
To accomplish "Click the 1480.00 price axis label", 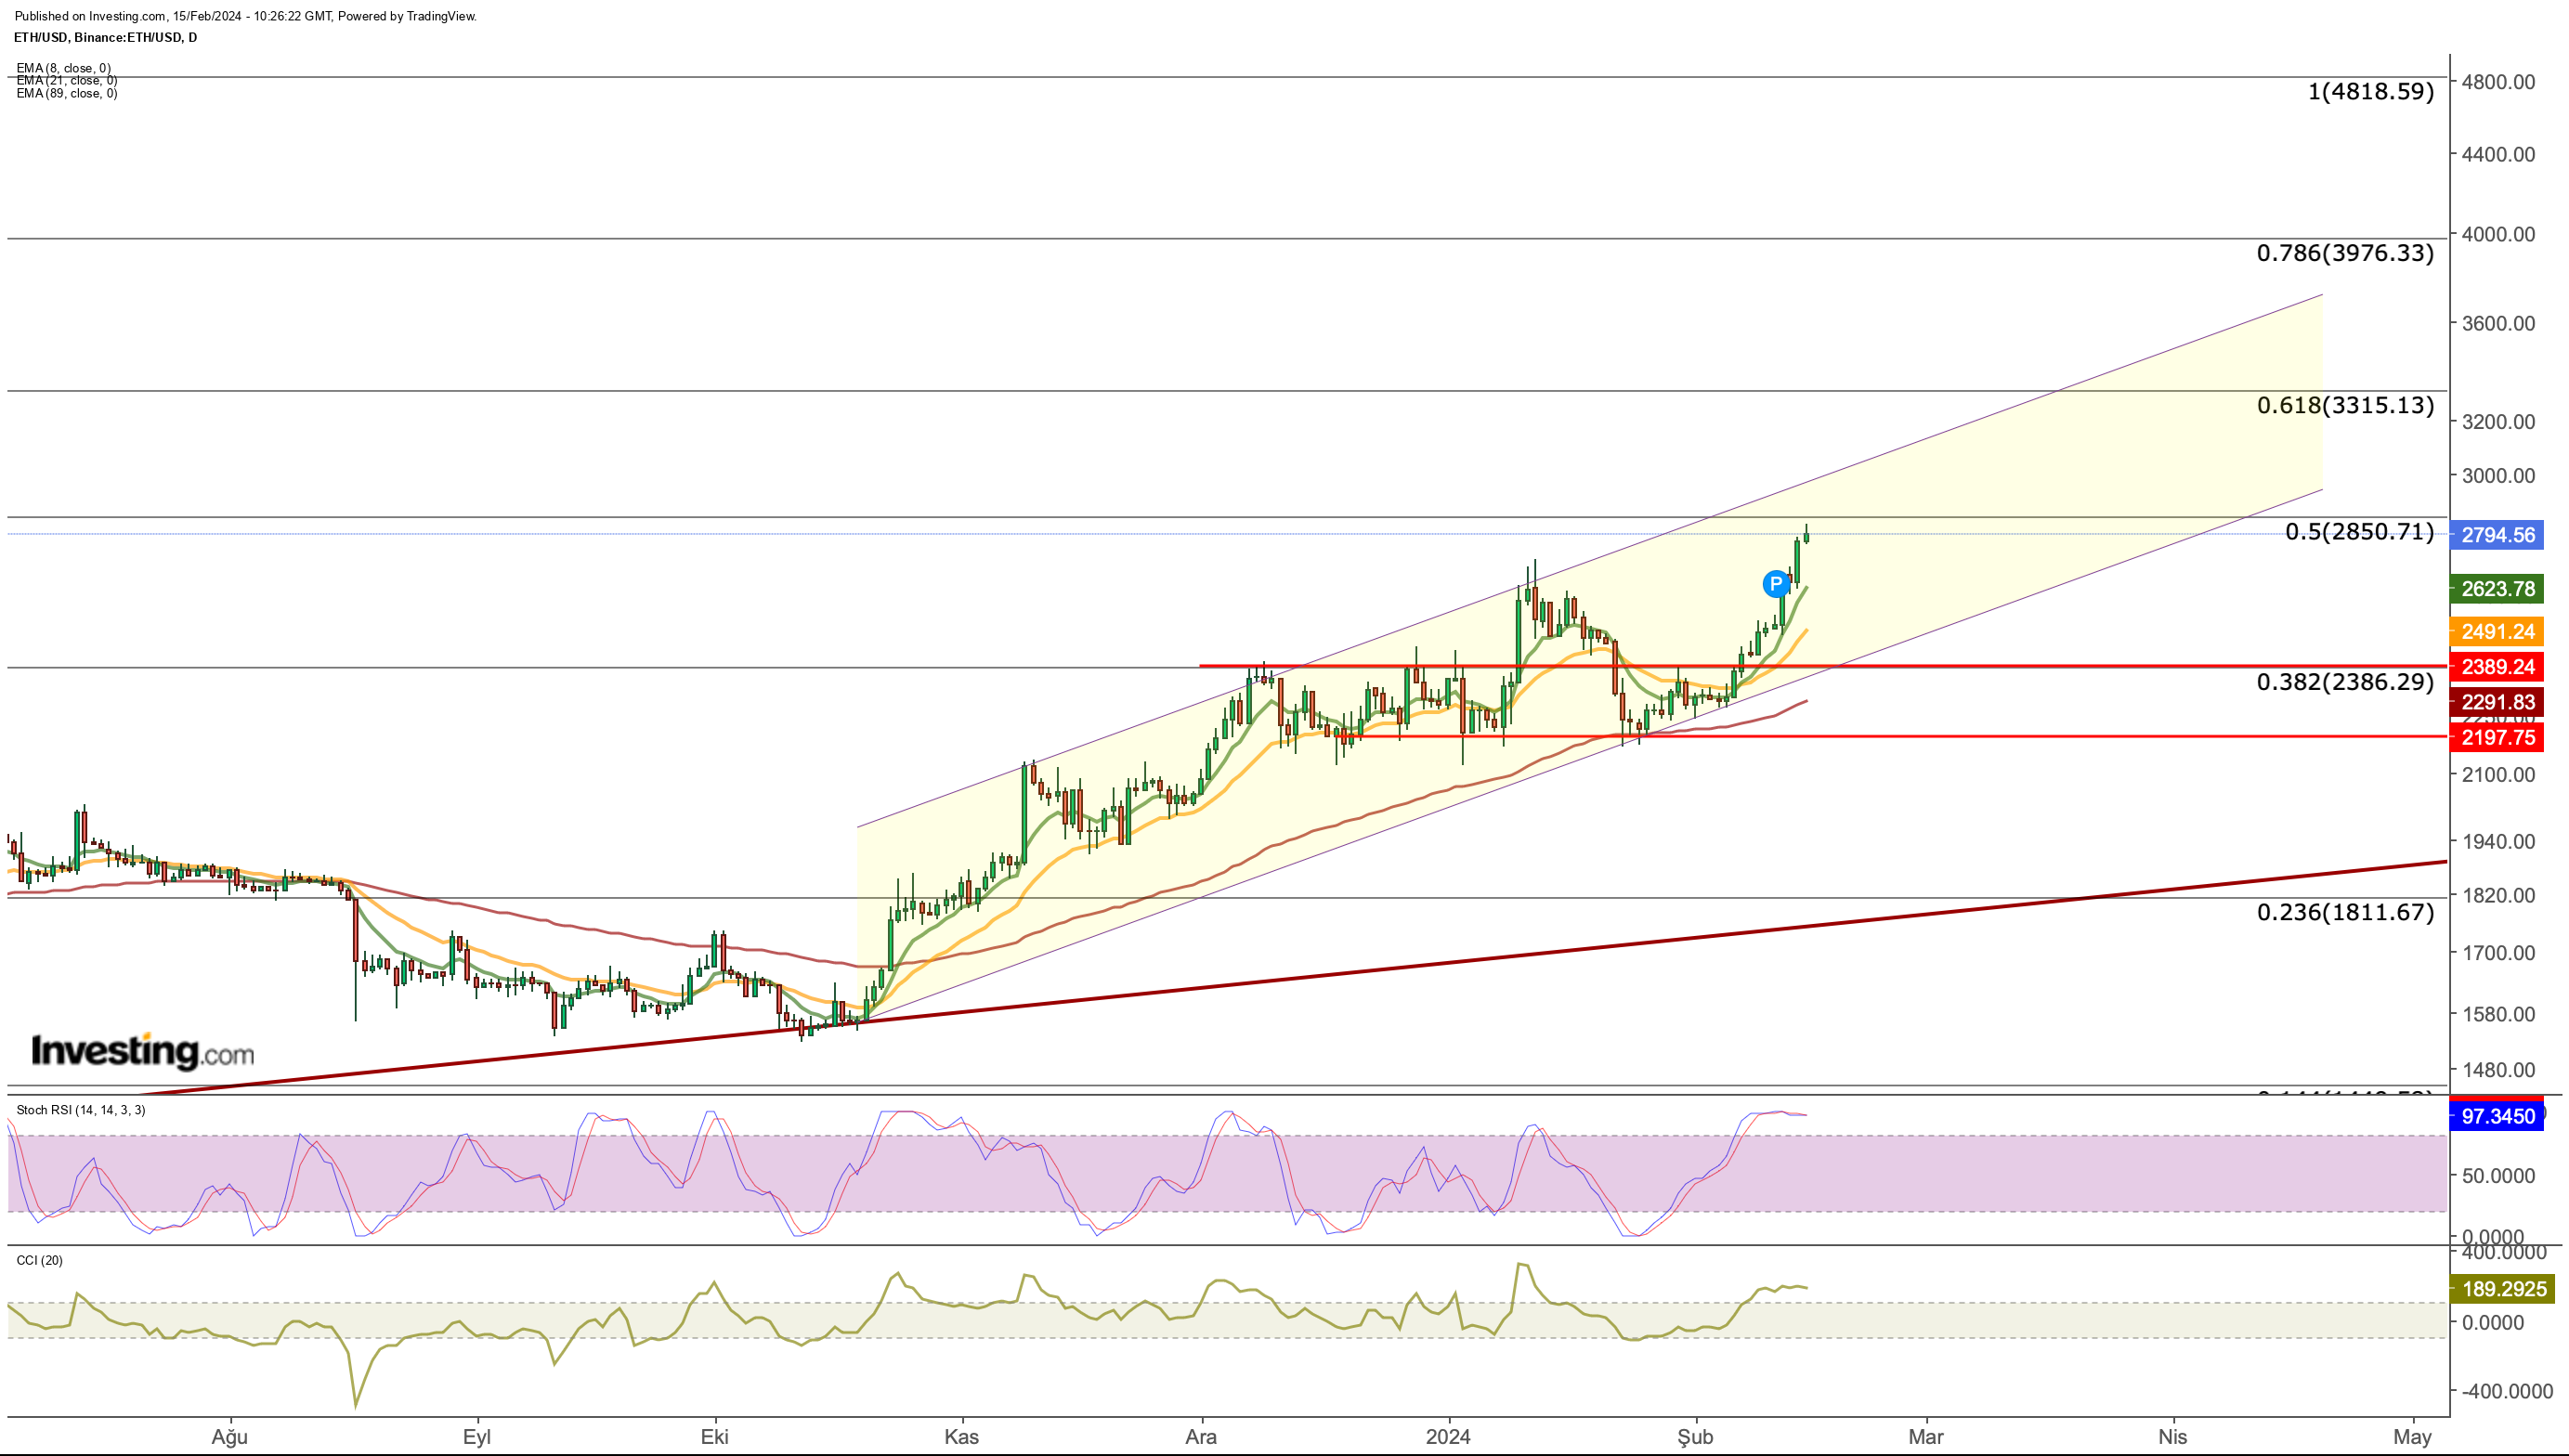I will pos(2498,1070).
